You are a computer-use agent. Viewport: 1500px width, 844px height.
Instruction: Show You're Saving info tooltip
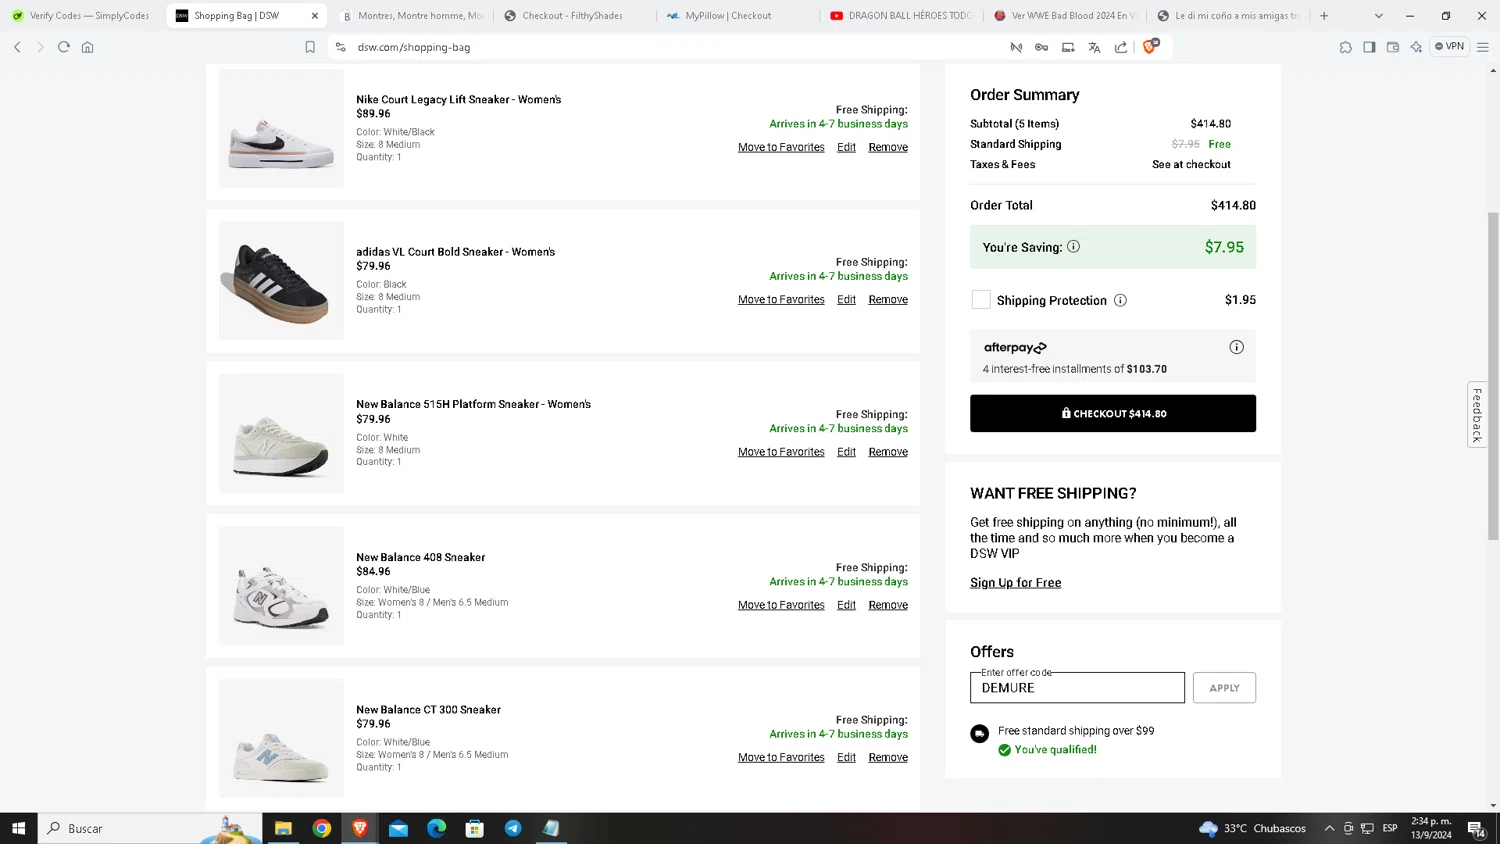[1073, 247]
